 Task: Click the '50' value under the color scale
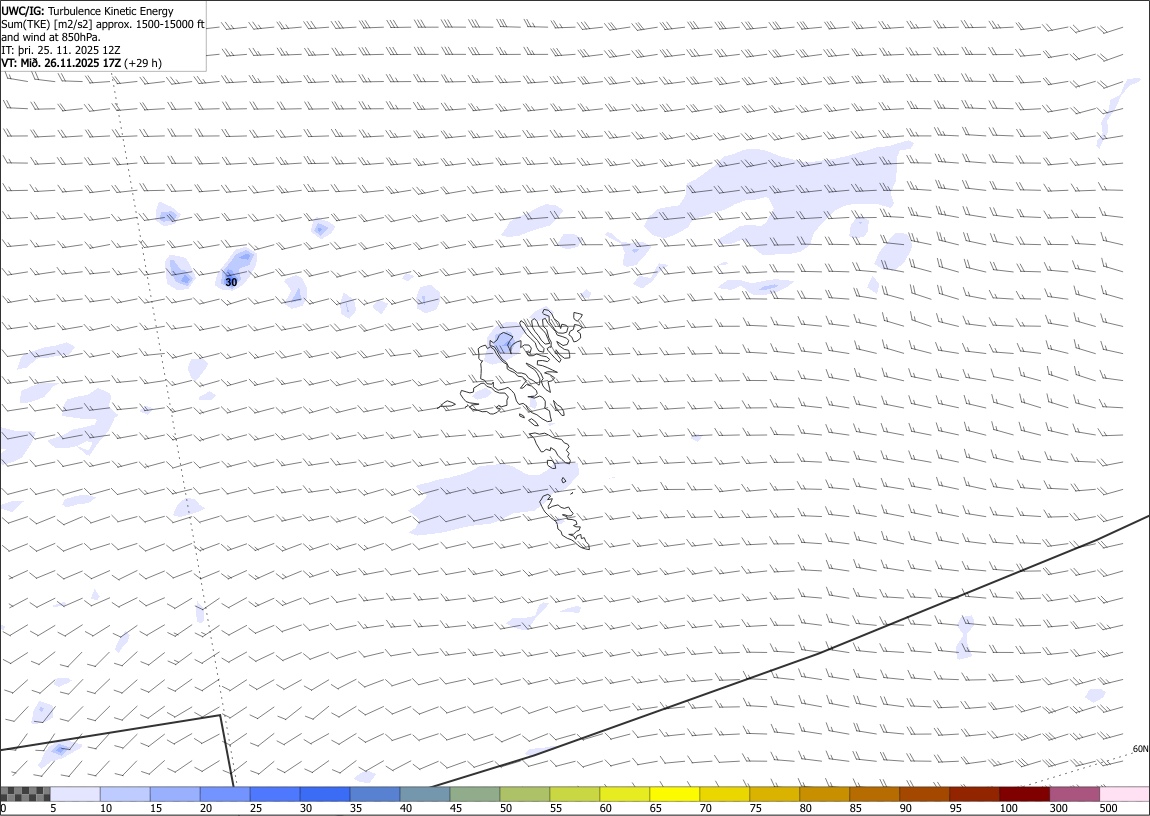click(506, 808)
